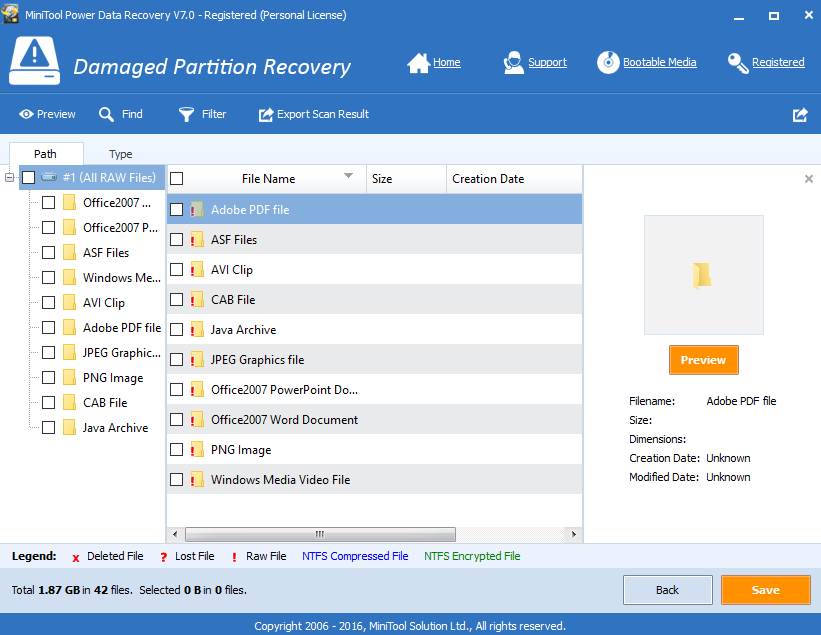Click the horizontal scrollbar right arrow

point(574,534)
